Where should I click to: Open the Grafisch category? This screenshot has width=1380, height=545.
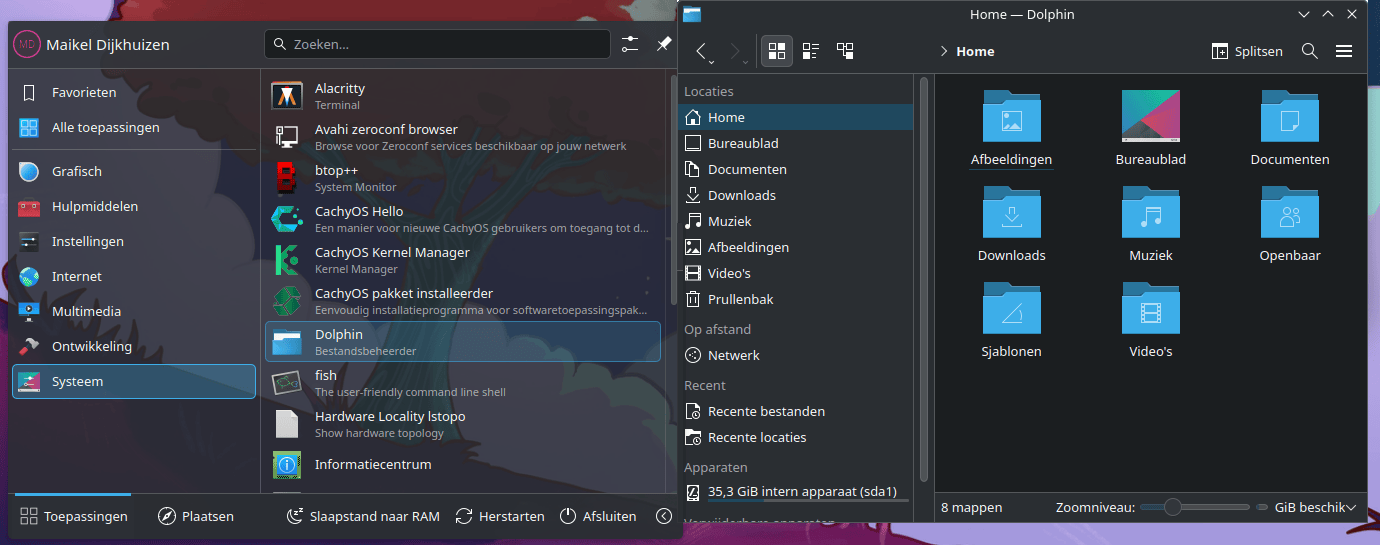(x=134, y=171)
